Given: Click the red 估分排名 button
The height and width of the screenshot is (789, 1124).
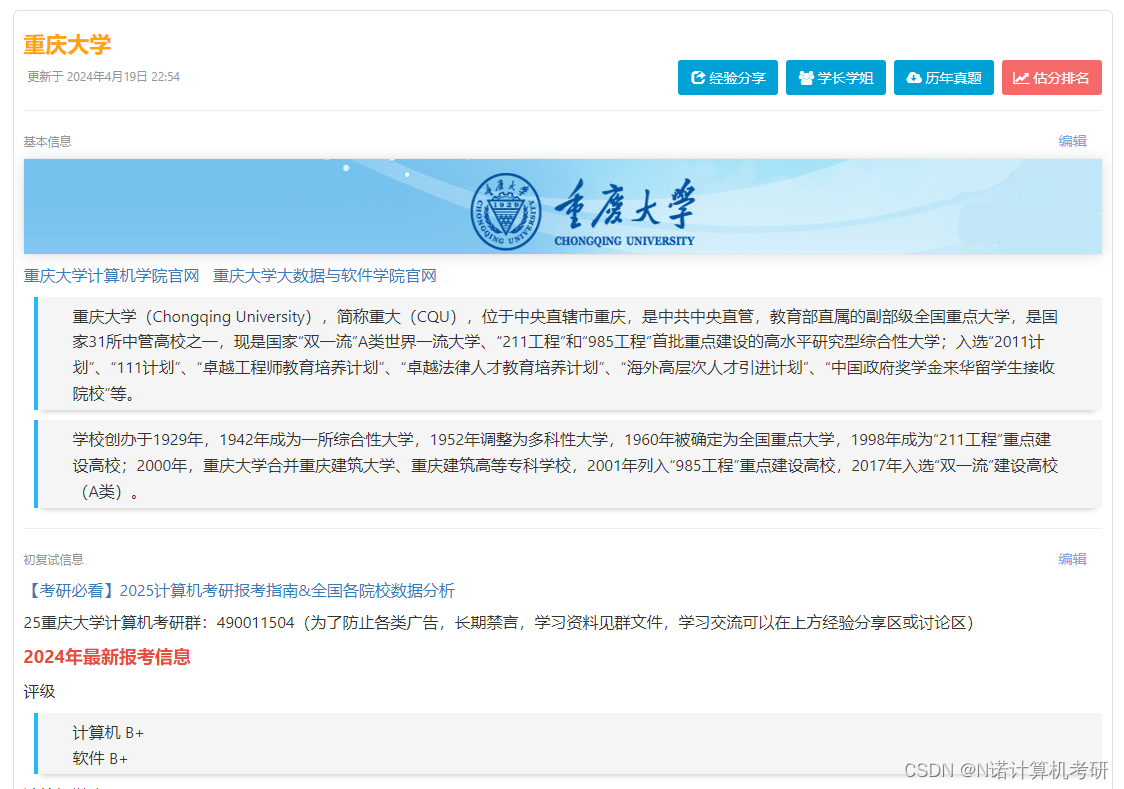Looking at the screenshot, I should [x=1052, y=77].
